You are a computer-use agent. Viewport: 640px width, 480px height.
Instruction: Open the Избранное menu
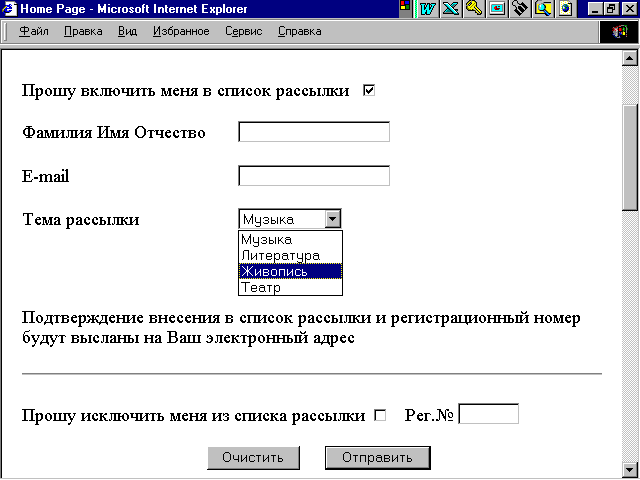(181, 31)
